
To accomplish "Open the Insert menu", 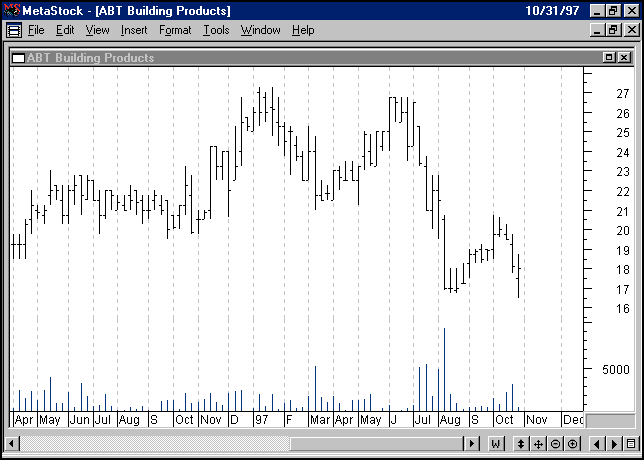I will pyautogui.click(x=134, y=30).
